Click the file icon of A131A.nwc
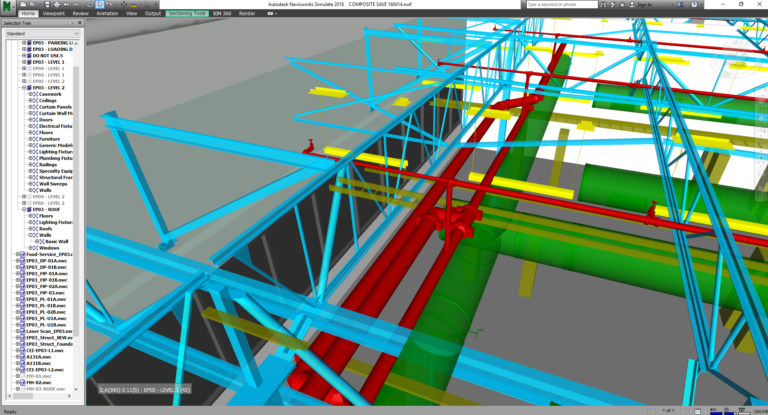Viewport: 768px width, 415px height. click(x=22, y=357)
